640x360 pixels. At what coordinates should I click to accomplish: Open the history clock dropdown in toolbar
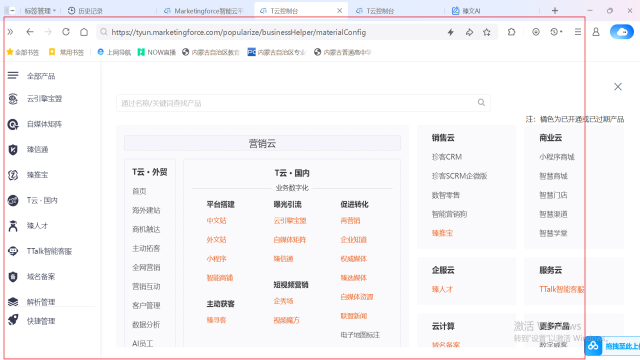[556, 32]
